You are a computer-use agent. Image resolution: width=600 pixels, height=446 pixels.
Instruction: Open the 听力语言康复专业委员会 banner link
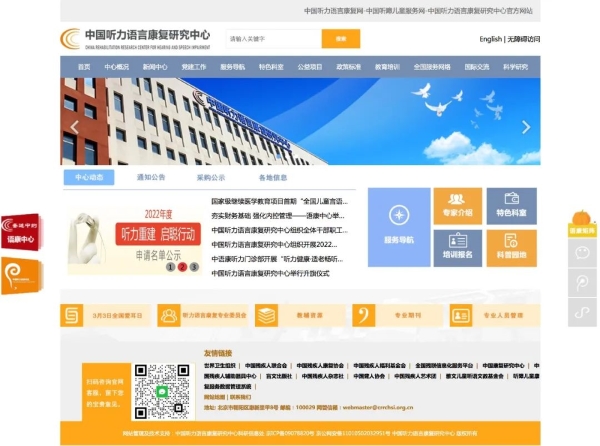pyautogui.click(x=203, y=316)
